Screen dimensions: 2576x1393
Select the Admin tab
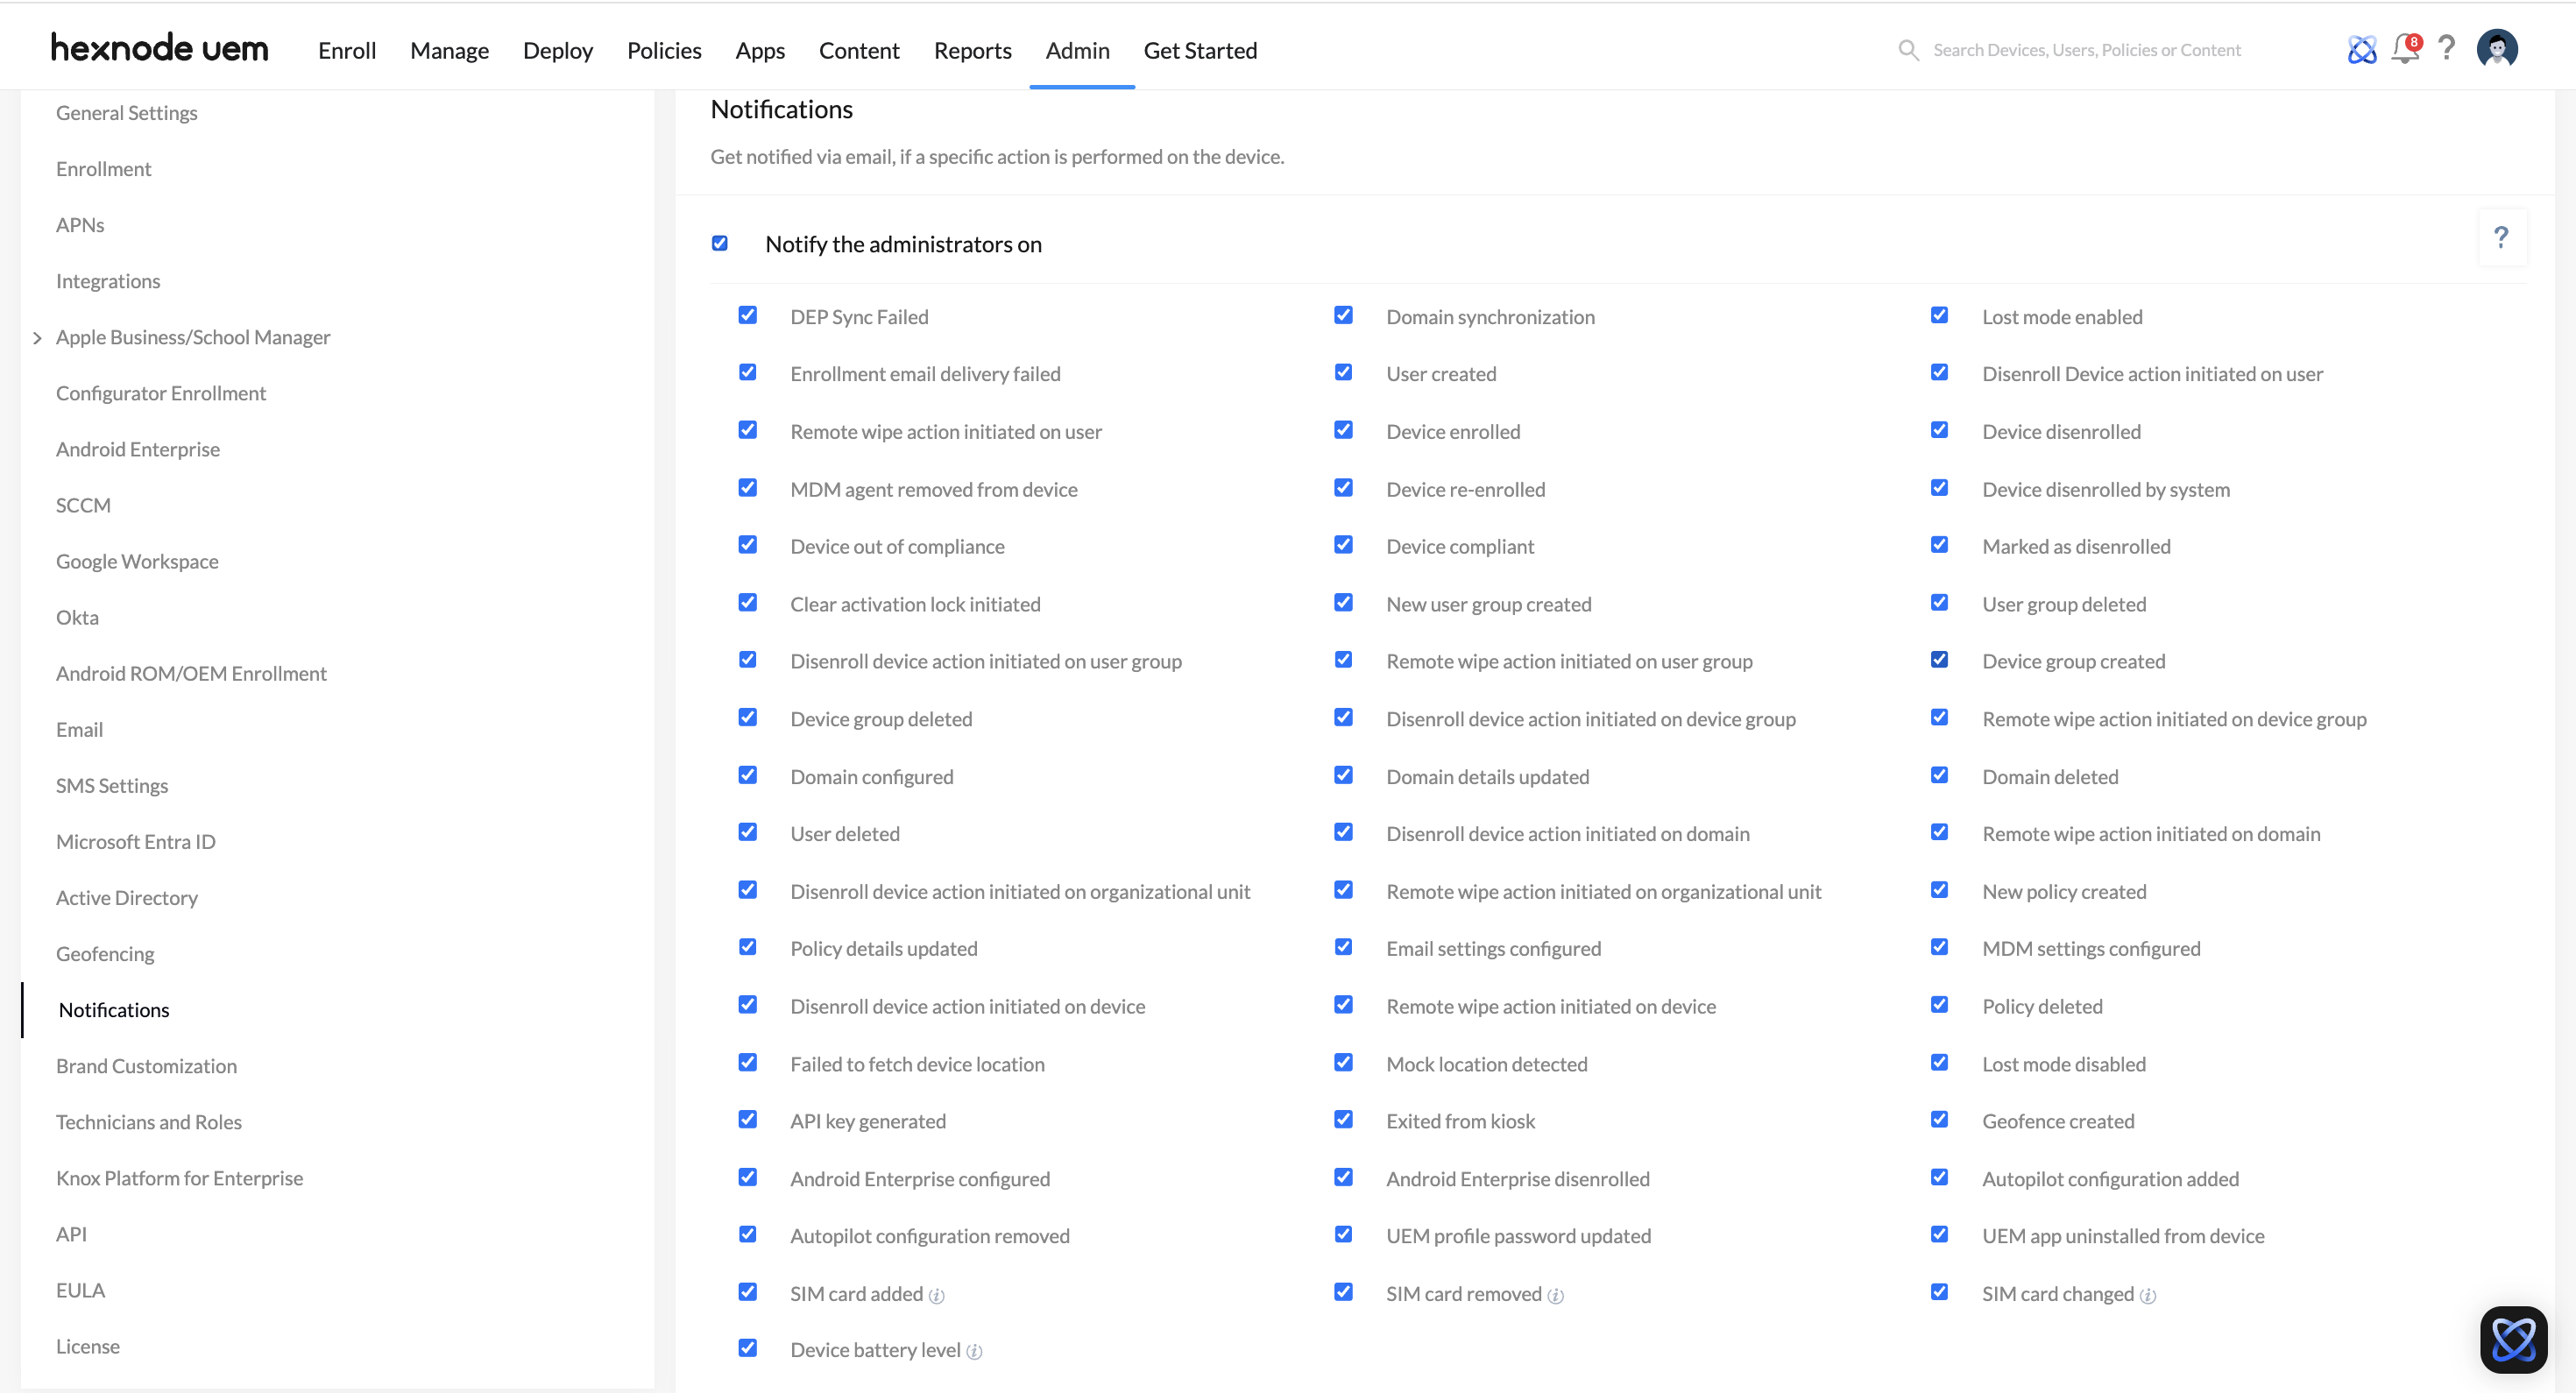(1077, 50)
